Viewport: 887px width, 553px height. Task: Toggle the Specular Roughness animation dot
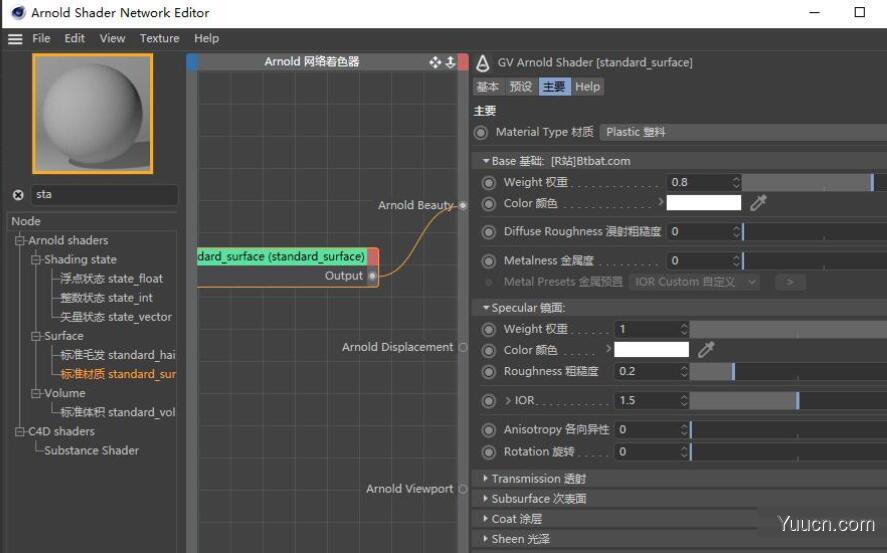[489, 372]
